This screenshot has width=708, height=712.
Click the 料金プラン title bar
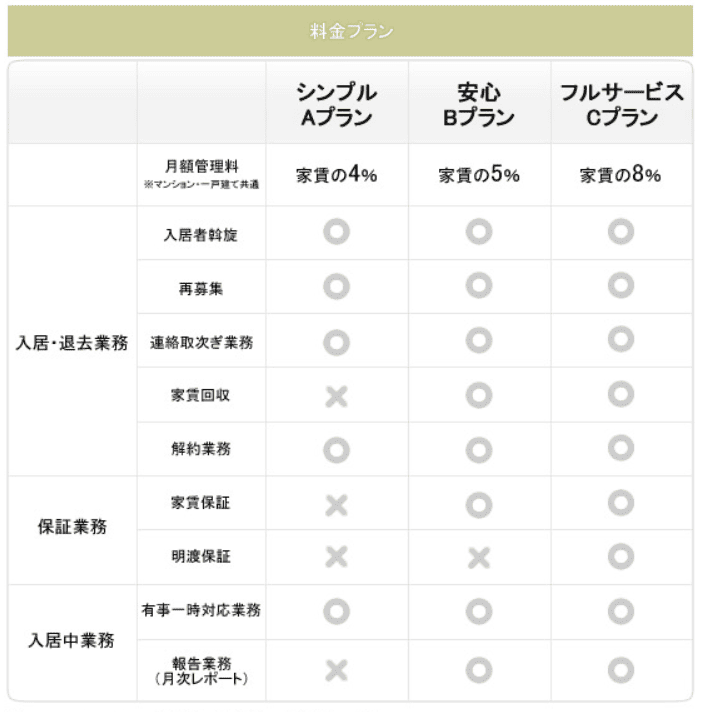pos(350,31)
